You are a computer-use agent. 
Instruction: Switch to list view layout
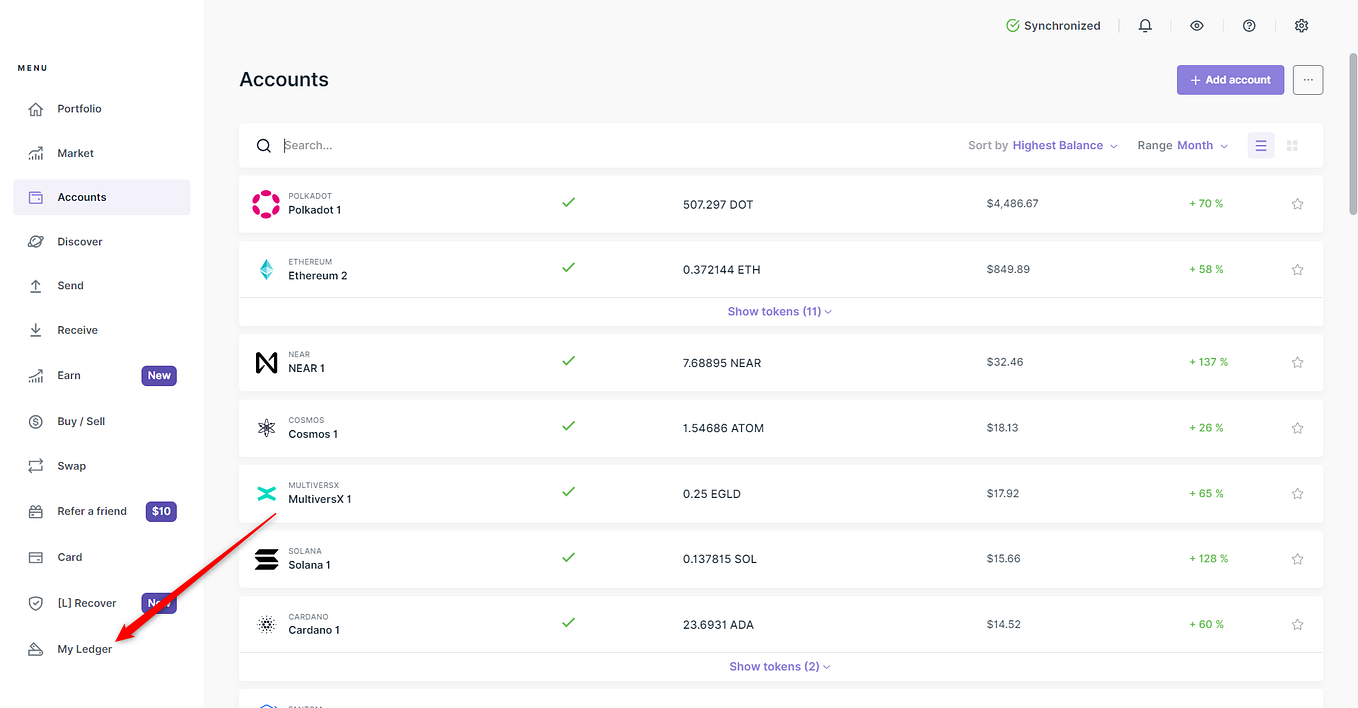[1261, 146]
